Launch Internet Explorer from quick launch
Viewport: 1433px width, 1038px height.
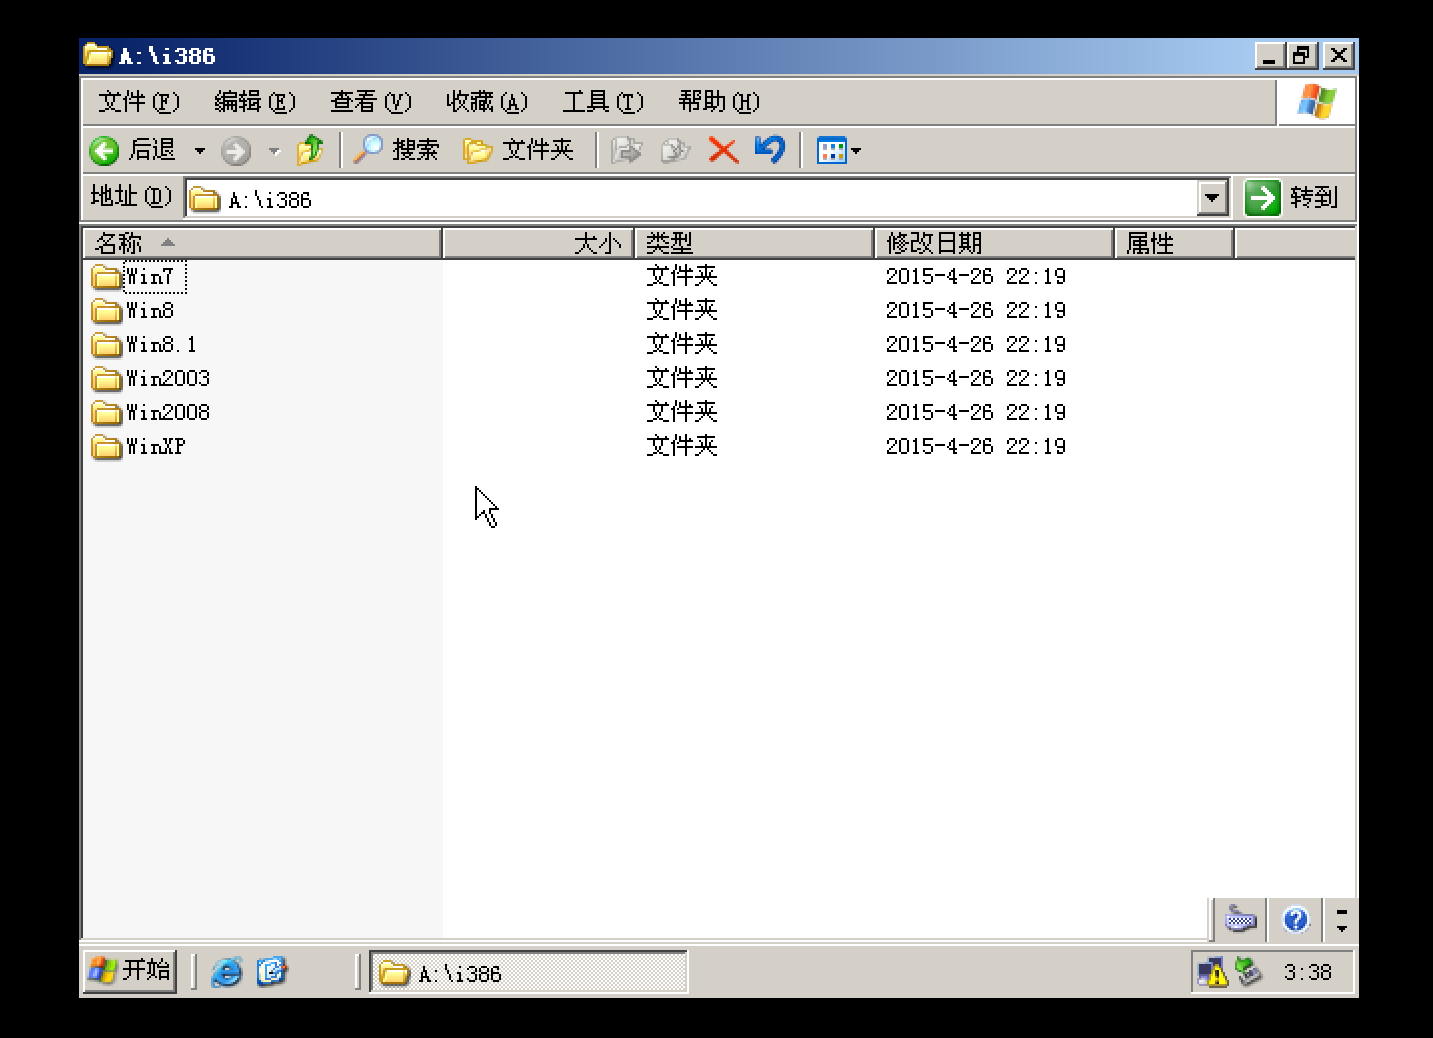pos(227,971)
